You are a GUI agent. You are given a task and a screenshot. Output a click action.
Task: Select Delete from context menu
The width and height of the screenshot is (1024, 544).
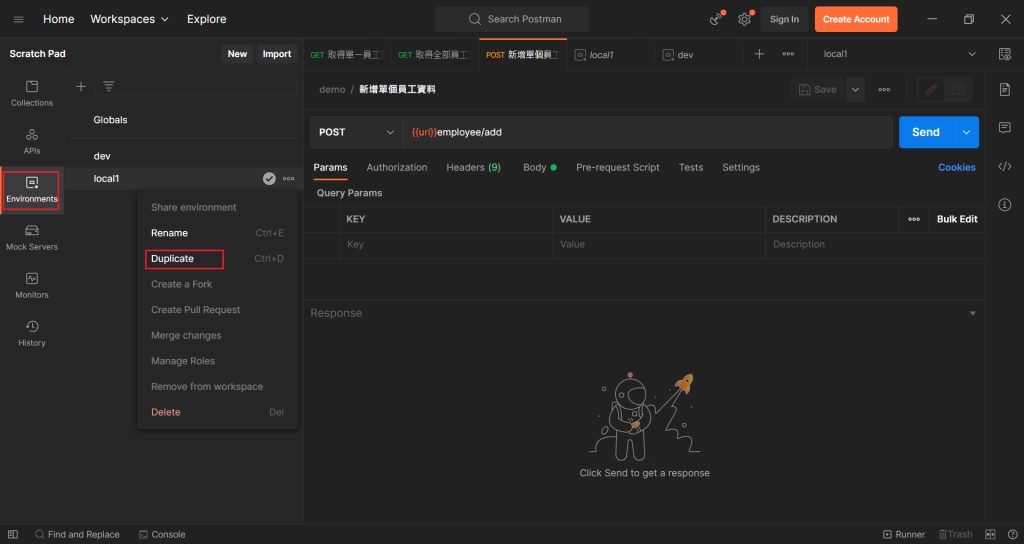click(166, 412)
